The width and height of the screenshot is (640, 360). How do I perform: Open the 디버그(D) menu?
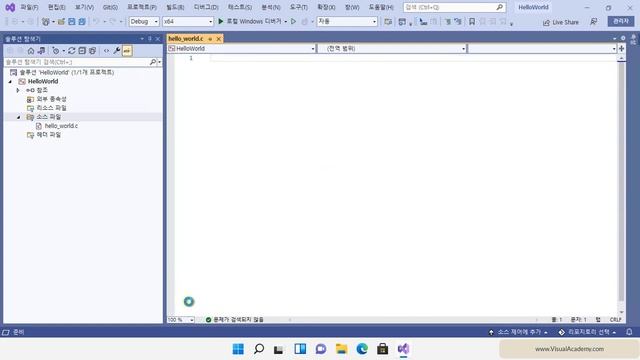(206, 7)
